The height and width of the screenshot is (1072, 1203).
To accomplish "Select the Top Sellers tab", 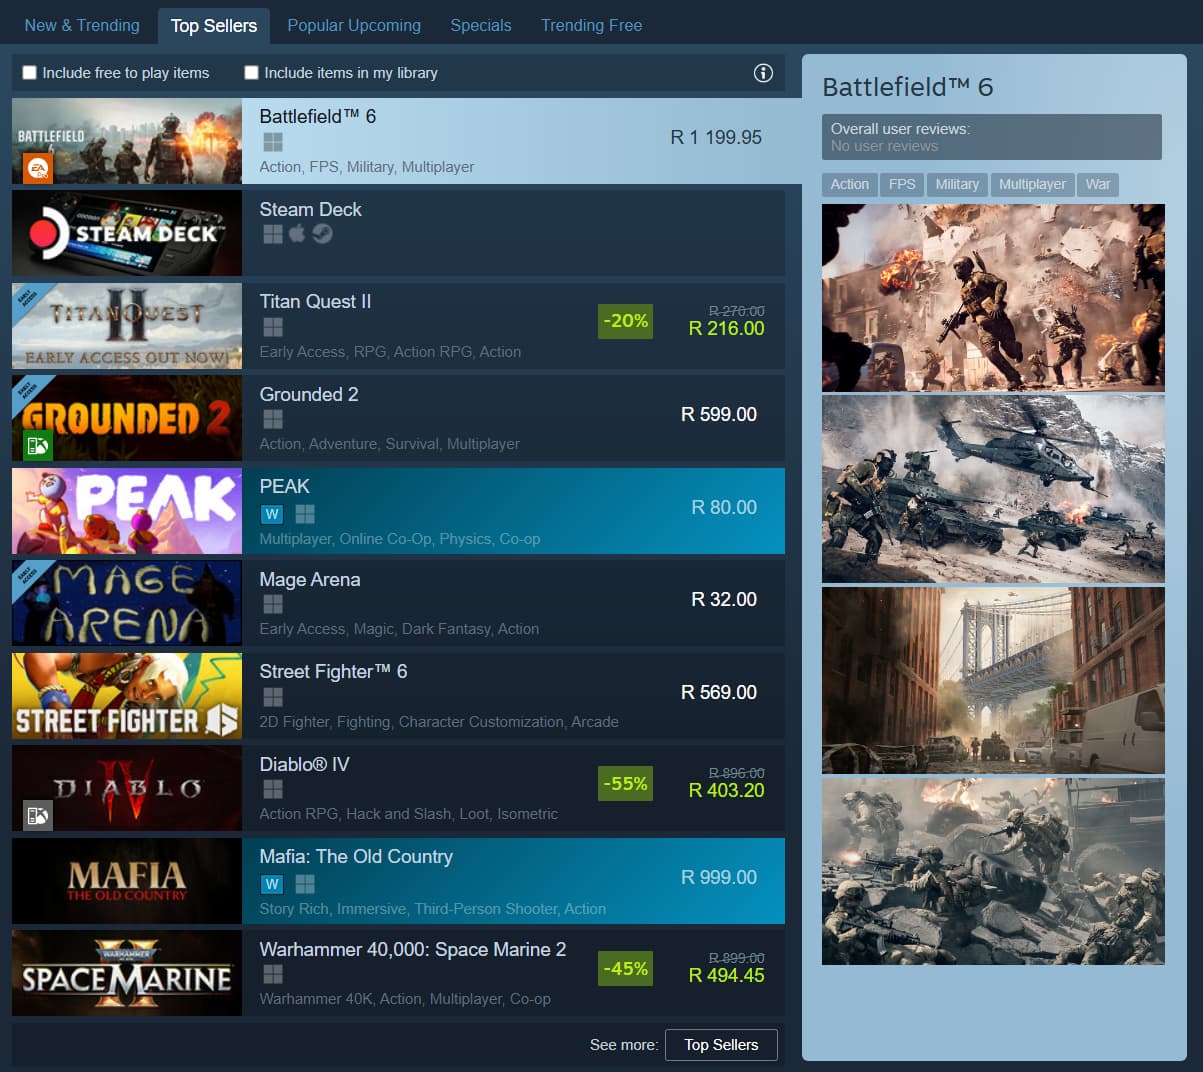I will pos(214,25).
